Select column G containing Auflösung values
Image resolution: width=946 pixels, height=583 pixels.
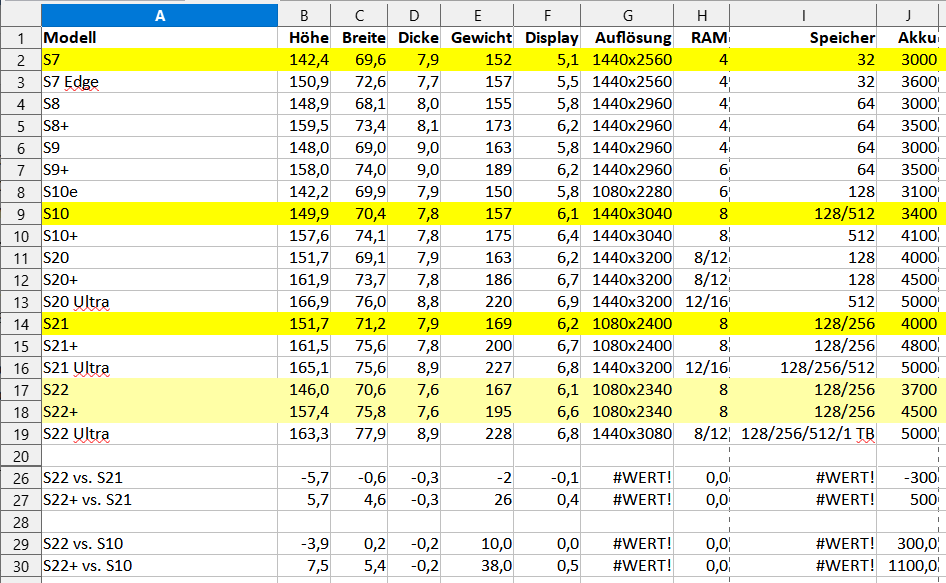point(627,15)
